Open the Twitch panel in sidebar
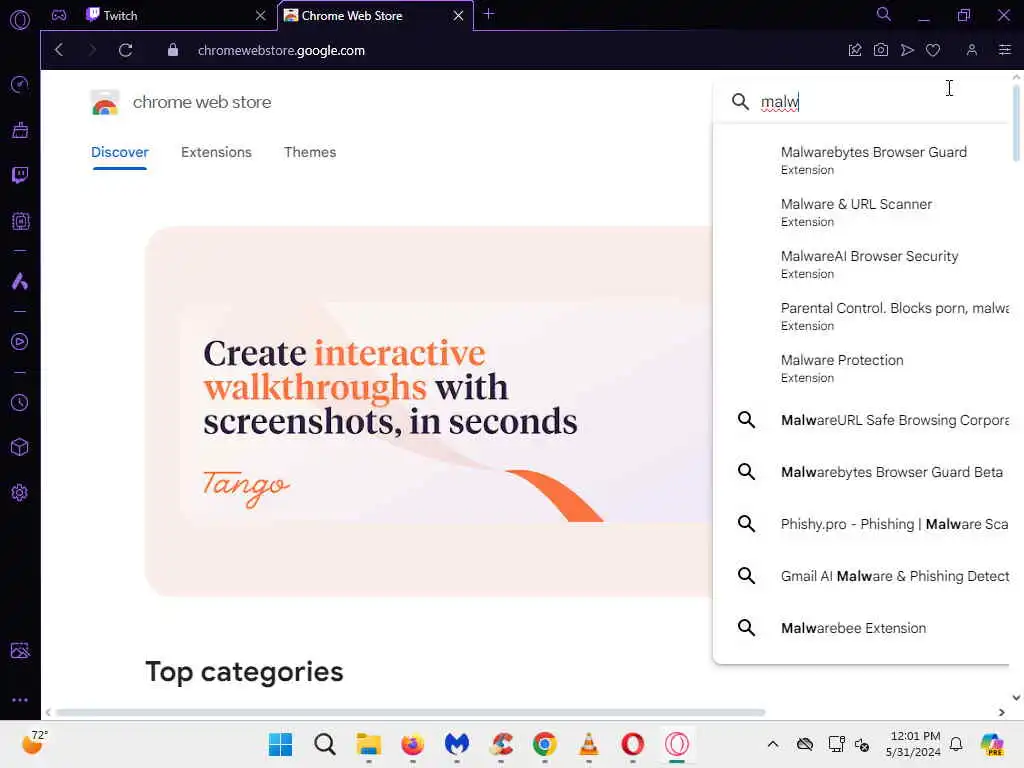This screenshot has width=1024, height=768. (20, 175)
